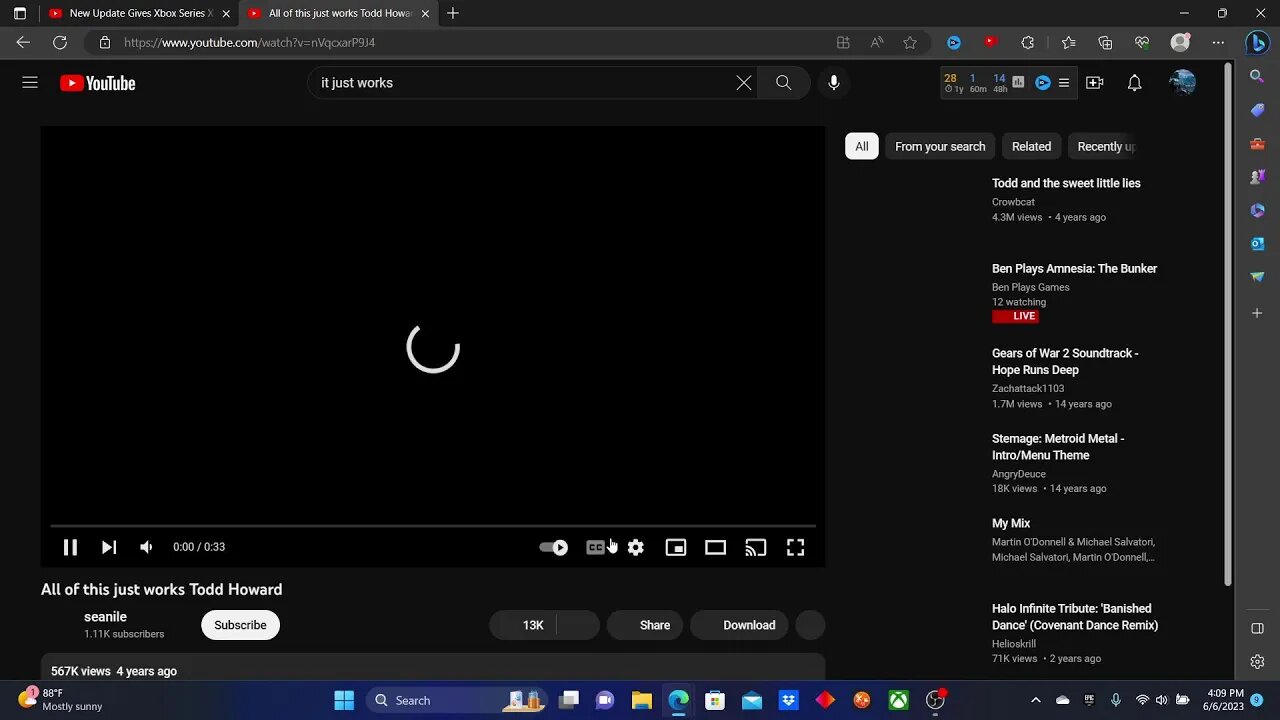The image size is (1280, 720).
Task: Open Outlook in Edge sidebar
Action: [x=1257, y=243]
